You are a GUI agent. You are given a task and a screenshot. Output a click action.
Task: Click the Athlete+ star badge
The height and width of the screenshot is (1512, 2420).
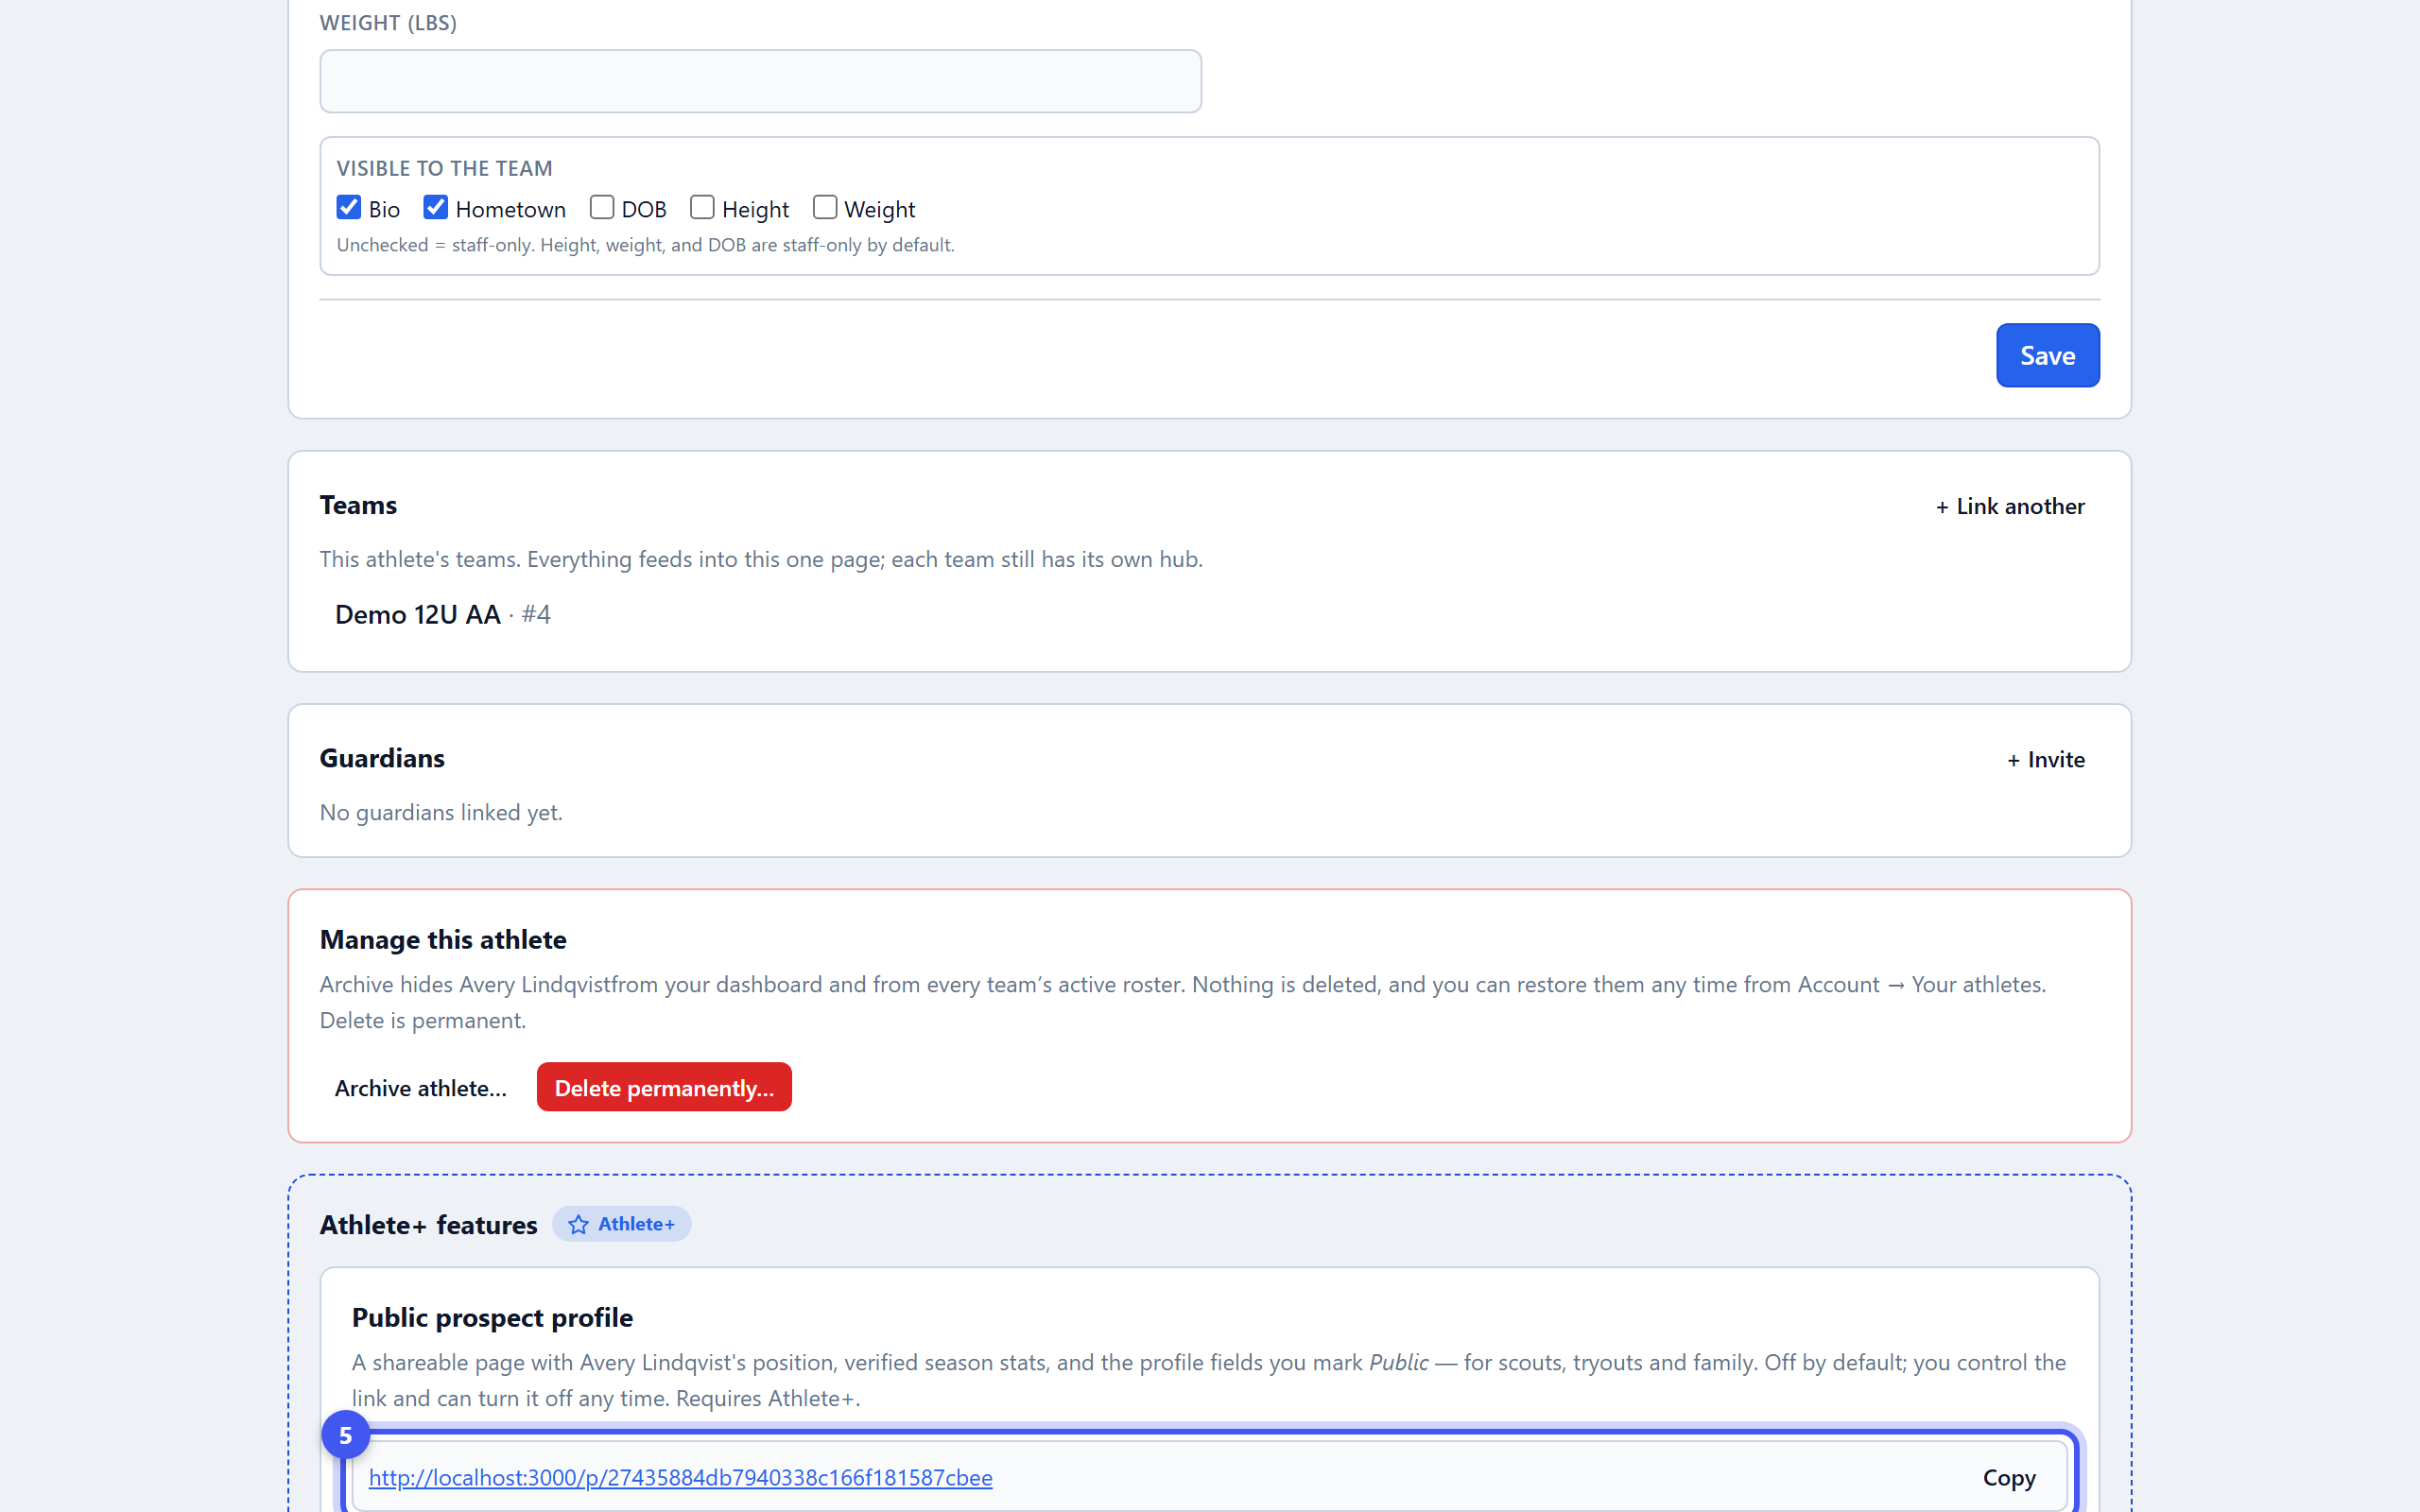[x=621, y=1224]
